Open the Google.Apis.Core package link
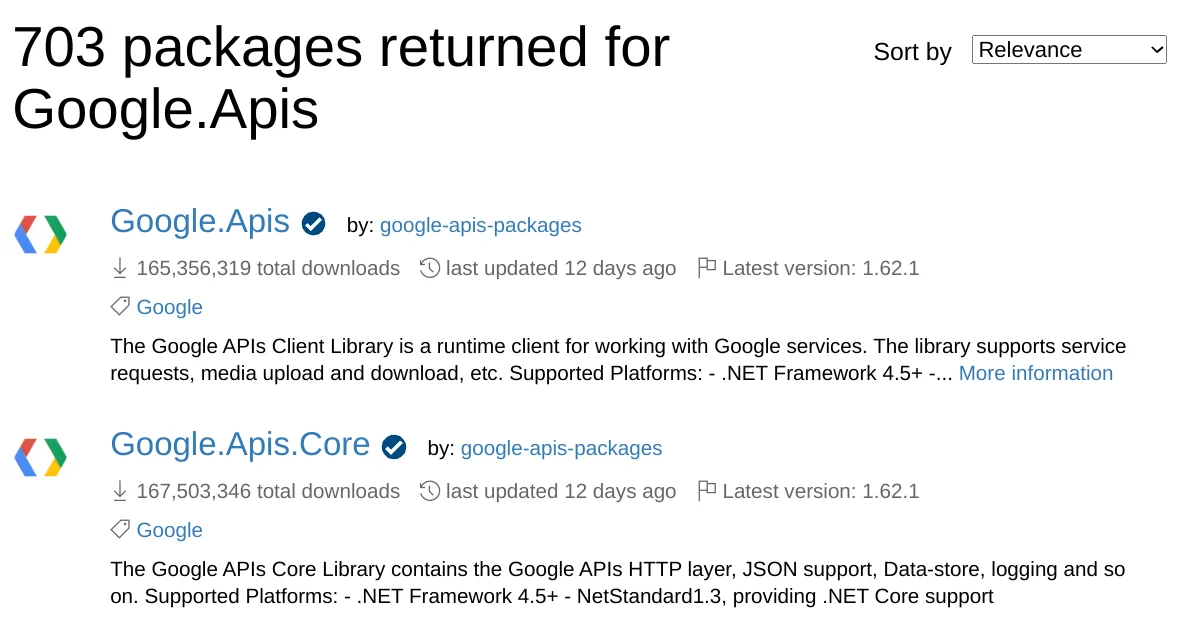The image size is (1187, 637). tap(240, 445)
